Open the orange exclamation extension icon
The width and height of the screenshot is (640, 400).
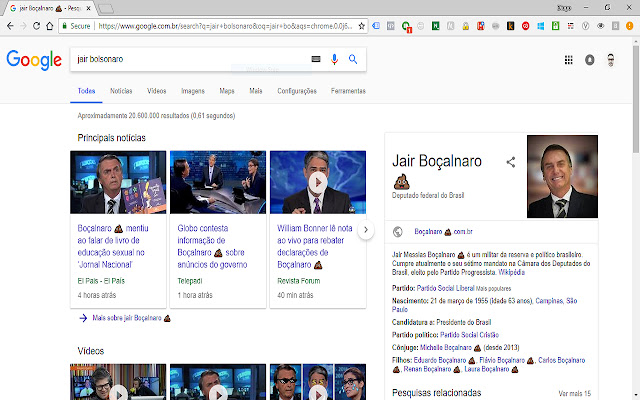click(630, 26)
